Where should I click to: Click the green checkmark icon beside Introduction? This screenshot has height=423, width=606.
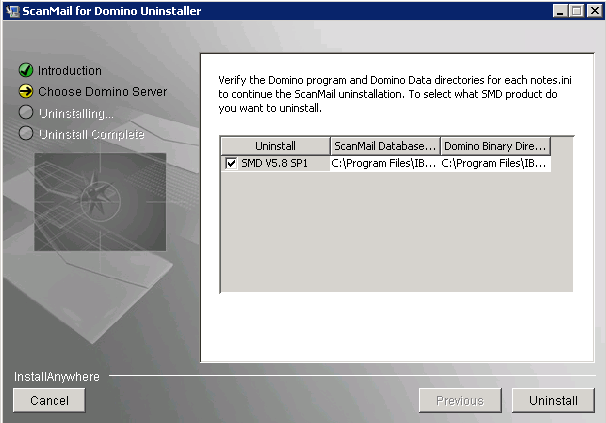(26, 71)
